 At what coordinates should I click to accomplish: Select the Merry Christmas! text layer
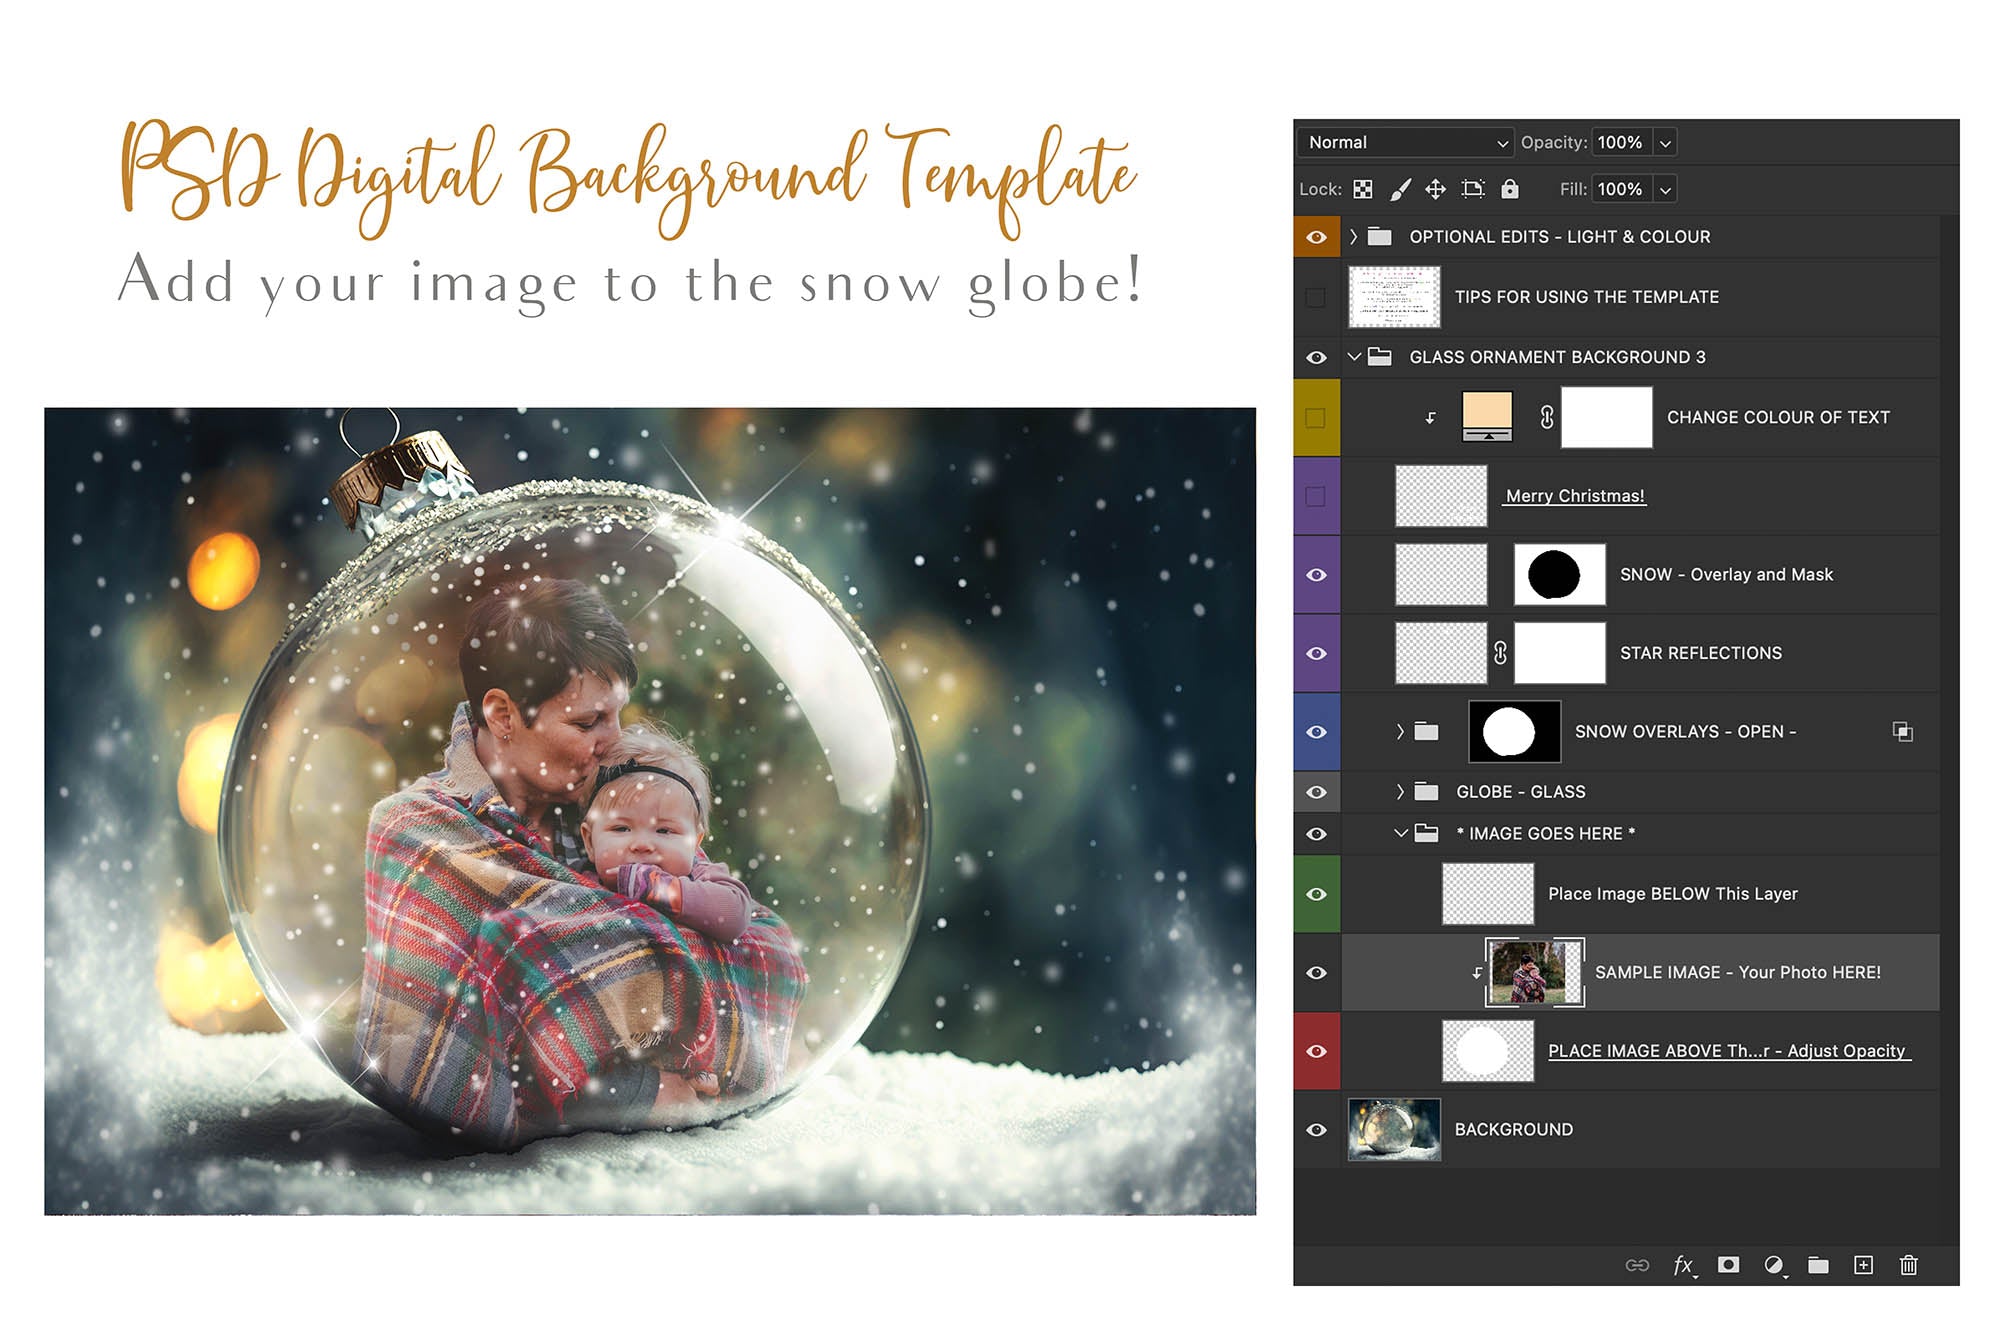click(1575, 496)
